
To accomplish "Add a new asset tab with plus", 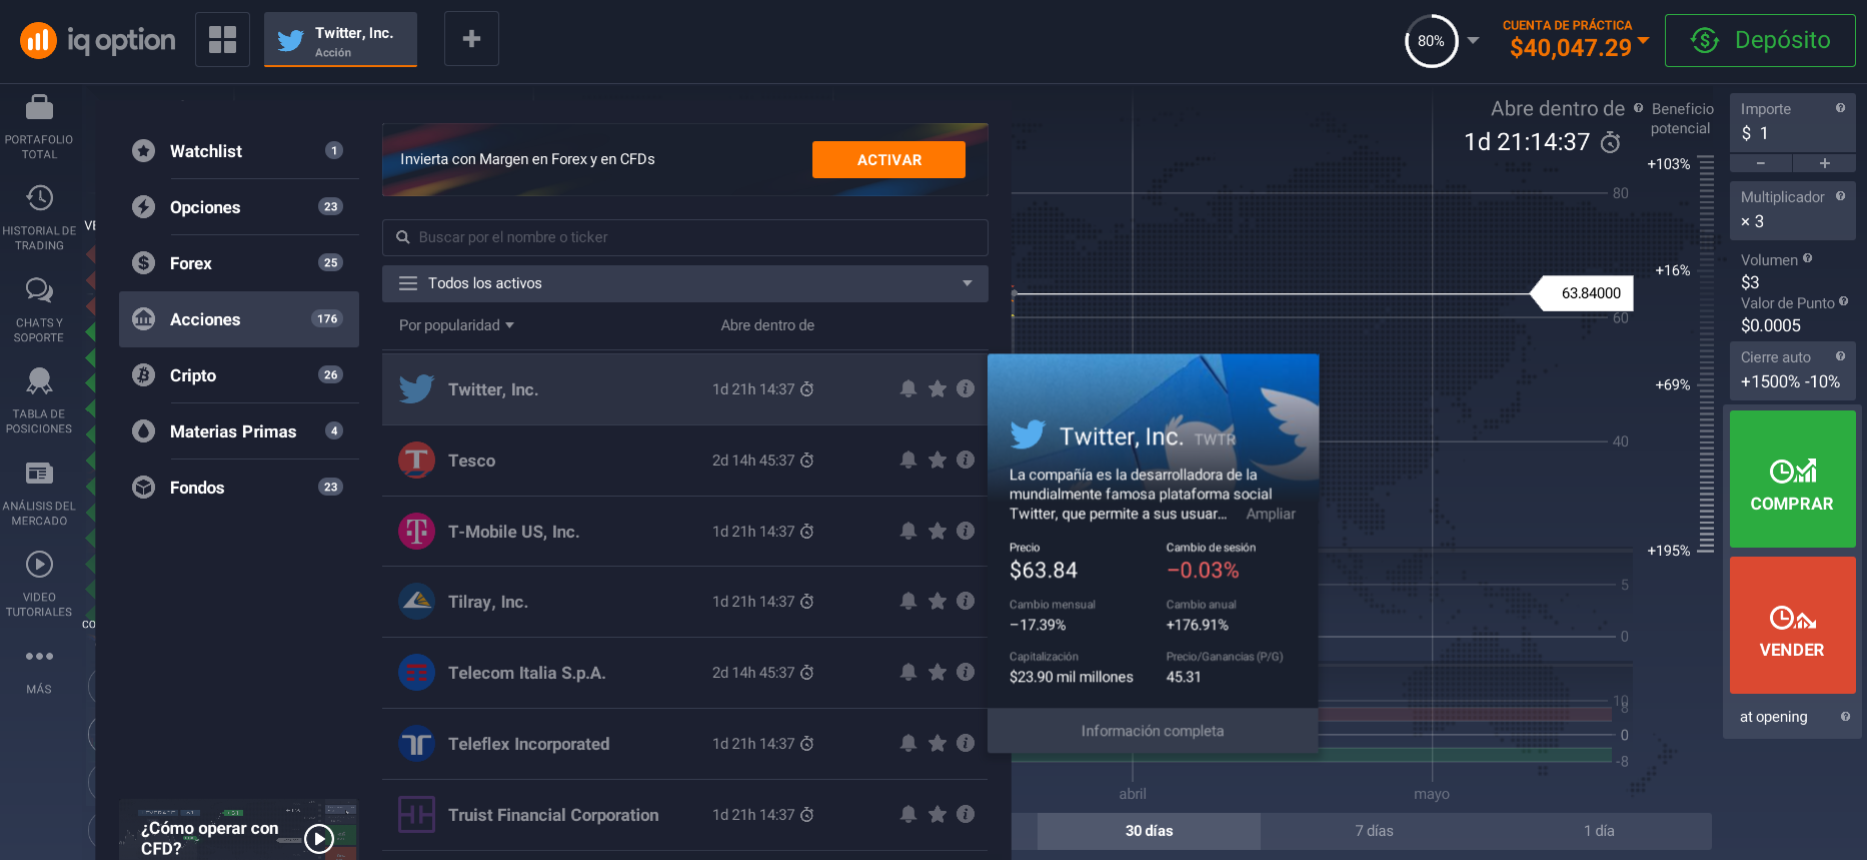I will click(471, 39).
